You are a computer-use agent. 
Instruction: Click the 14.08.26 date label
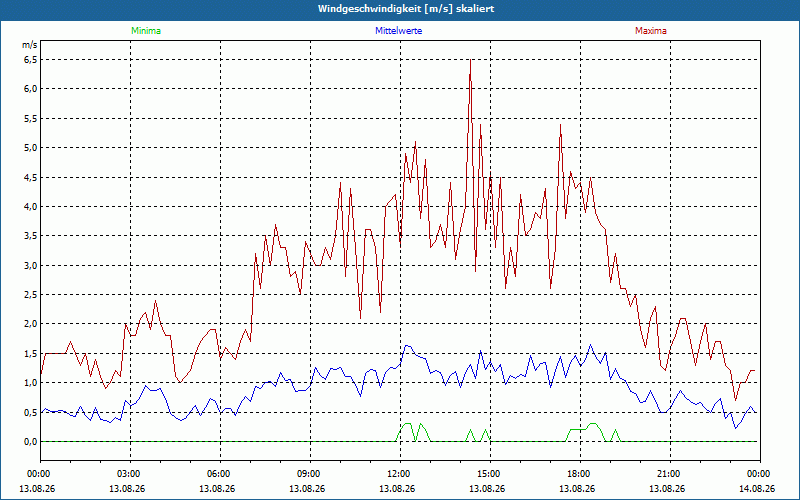757,488
